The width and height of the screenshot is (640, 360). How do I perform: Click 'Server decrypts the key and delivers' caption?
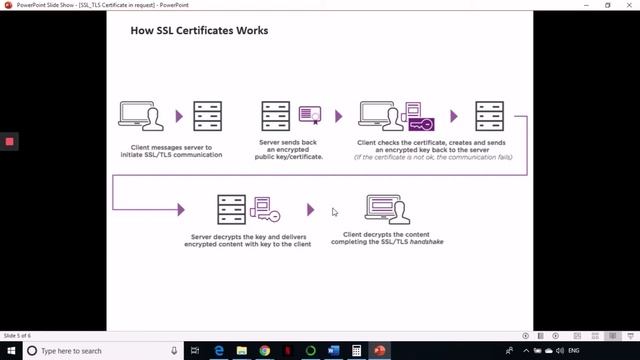point(248,240)
